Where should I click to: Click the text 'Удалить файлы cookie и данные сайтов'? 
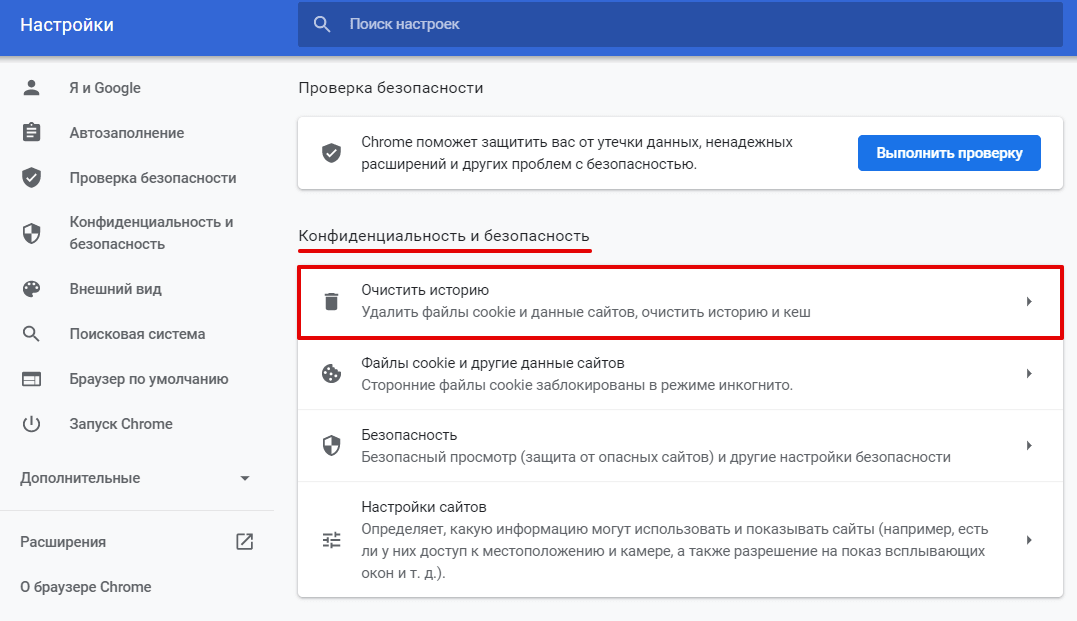(x=500, y=312)
